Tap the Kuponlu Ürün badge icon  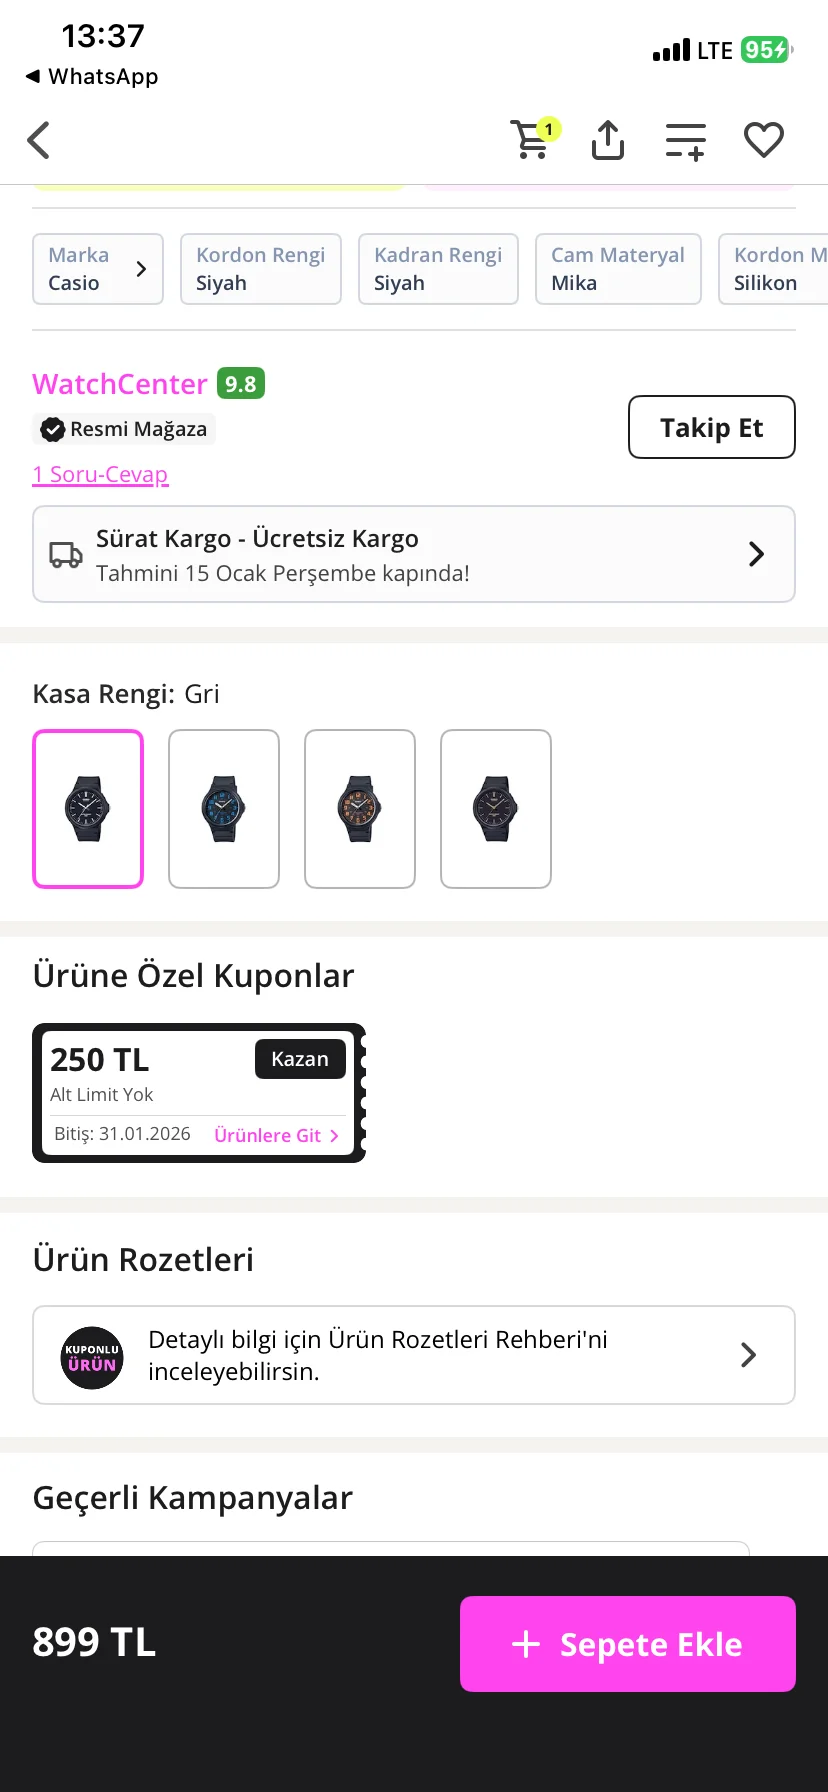click(92, 1357)
